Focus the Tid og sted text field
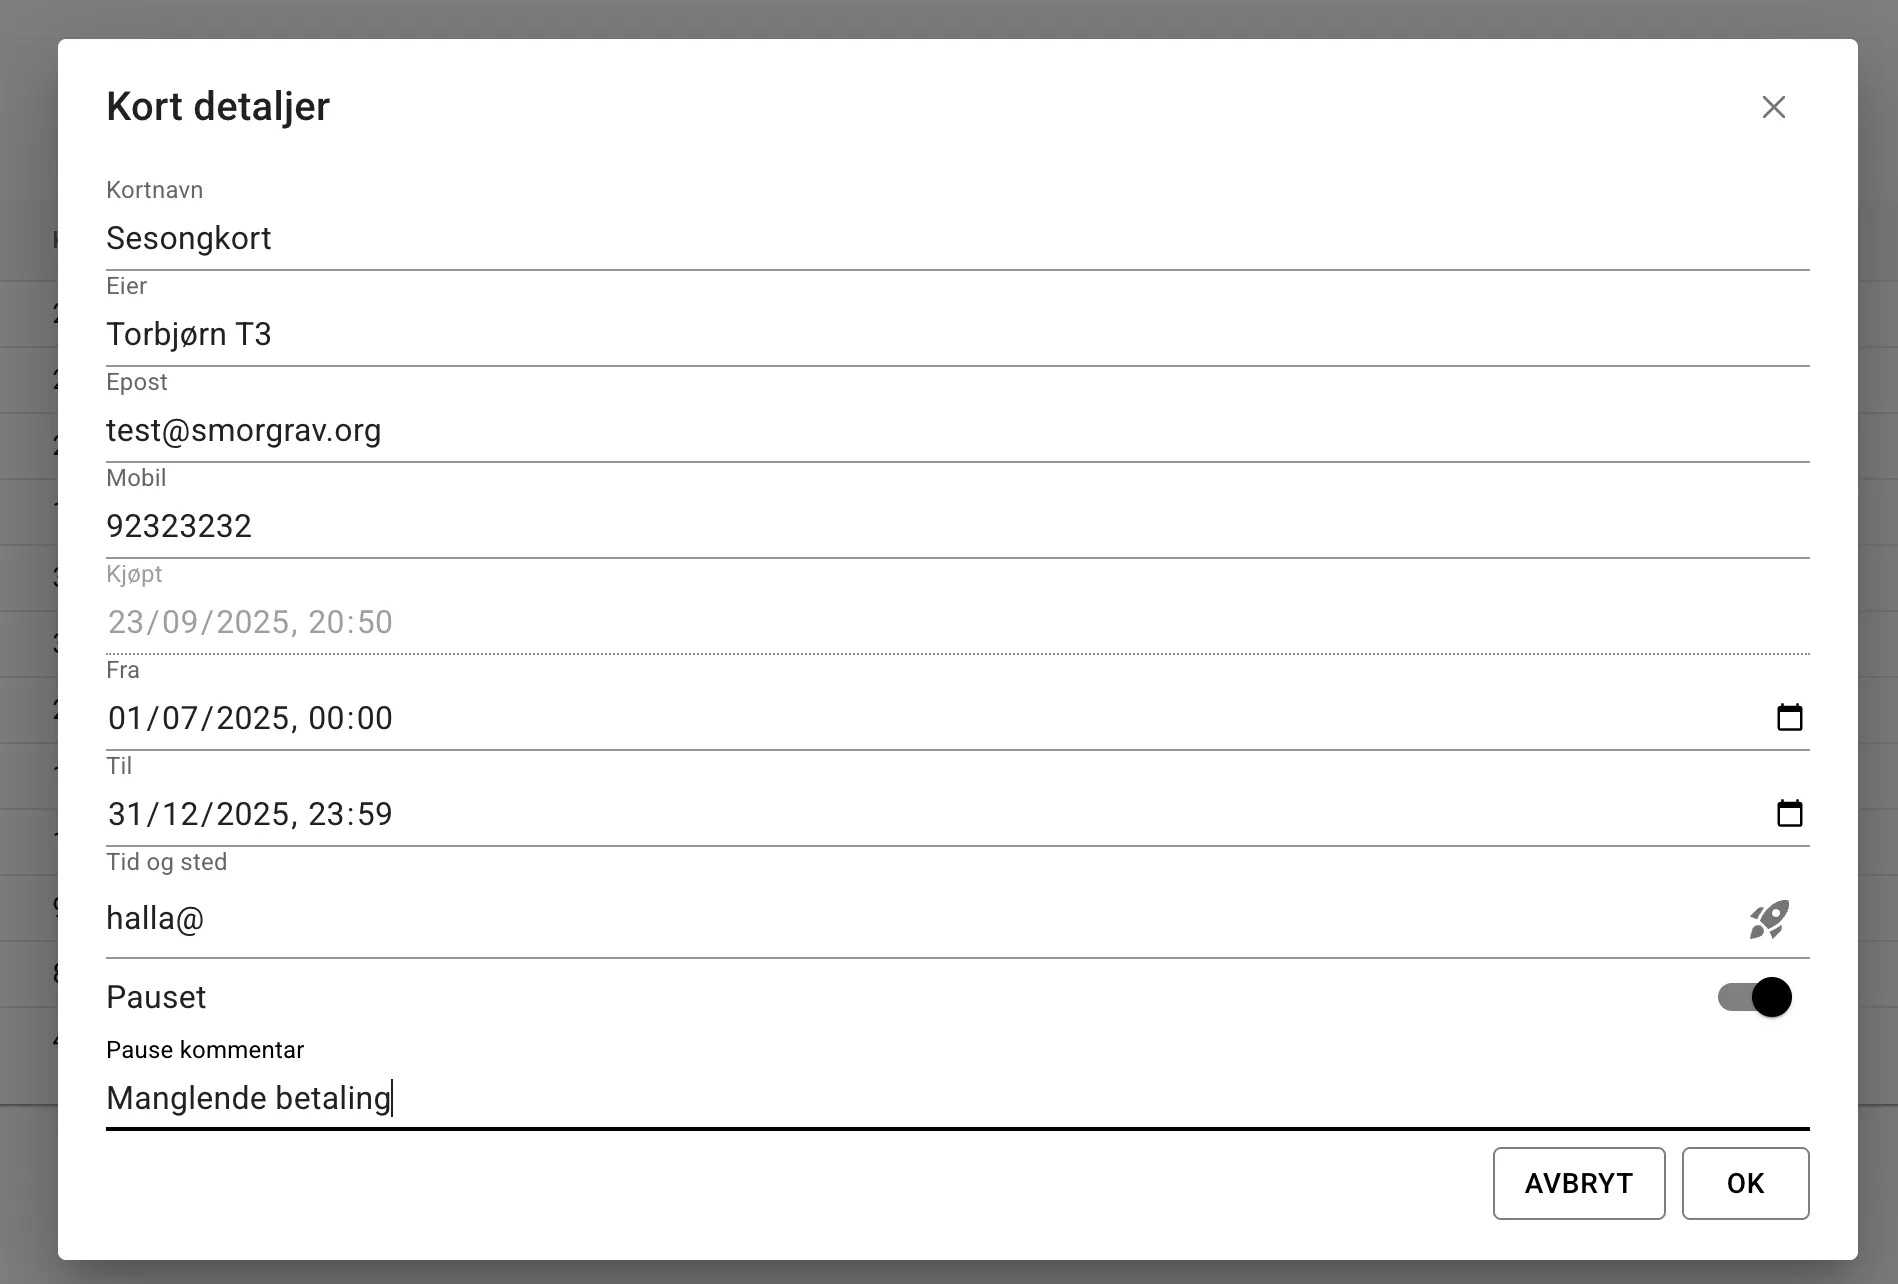 tap(900, 919)
